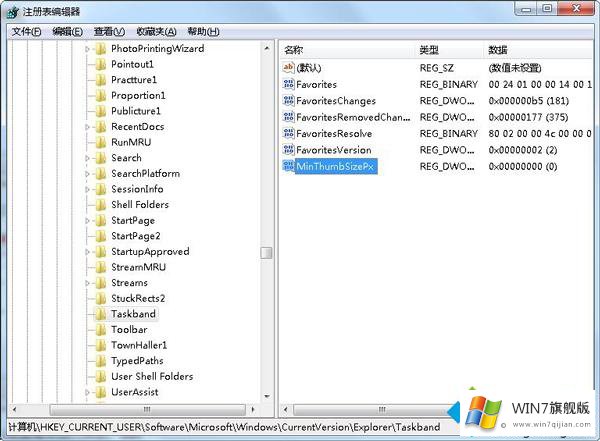This screenshot has height=441, width=600.
Task: Expand the Streams key
Action: click(87, 283)
